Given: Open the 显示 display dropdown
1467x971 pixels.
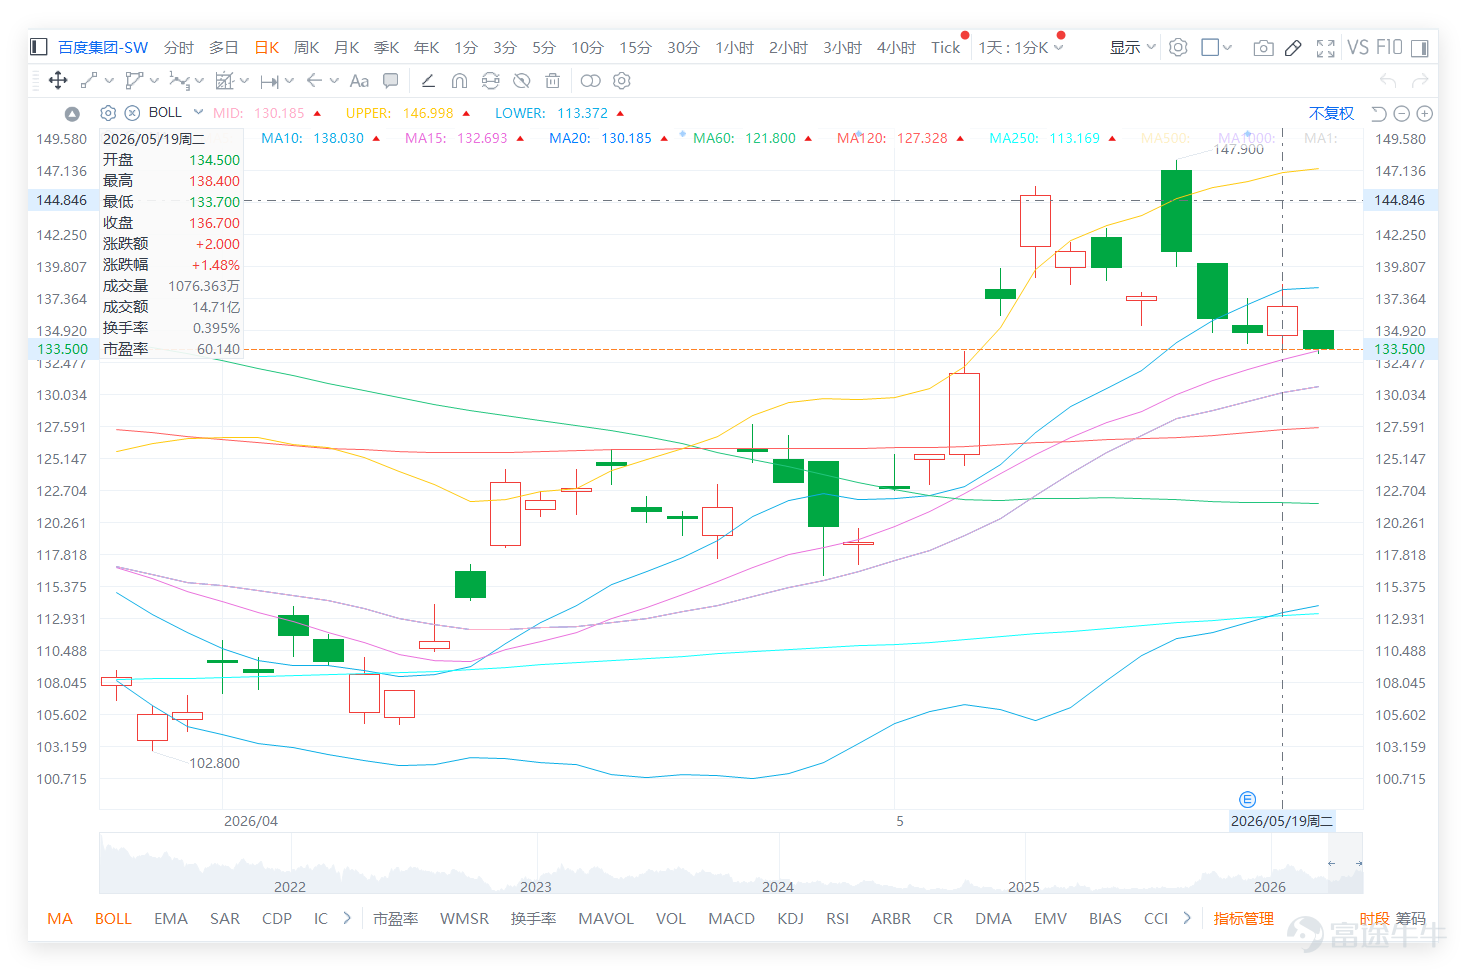Looking at the screenshot, I should coord(1132,47).
